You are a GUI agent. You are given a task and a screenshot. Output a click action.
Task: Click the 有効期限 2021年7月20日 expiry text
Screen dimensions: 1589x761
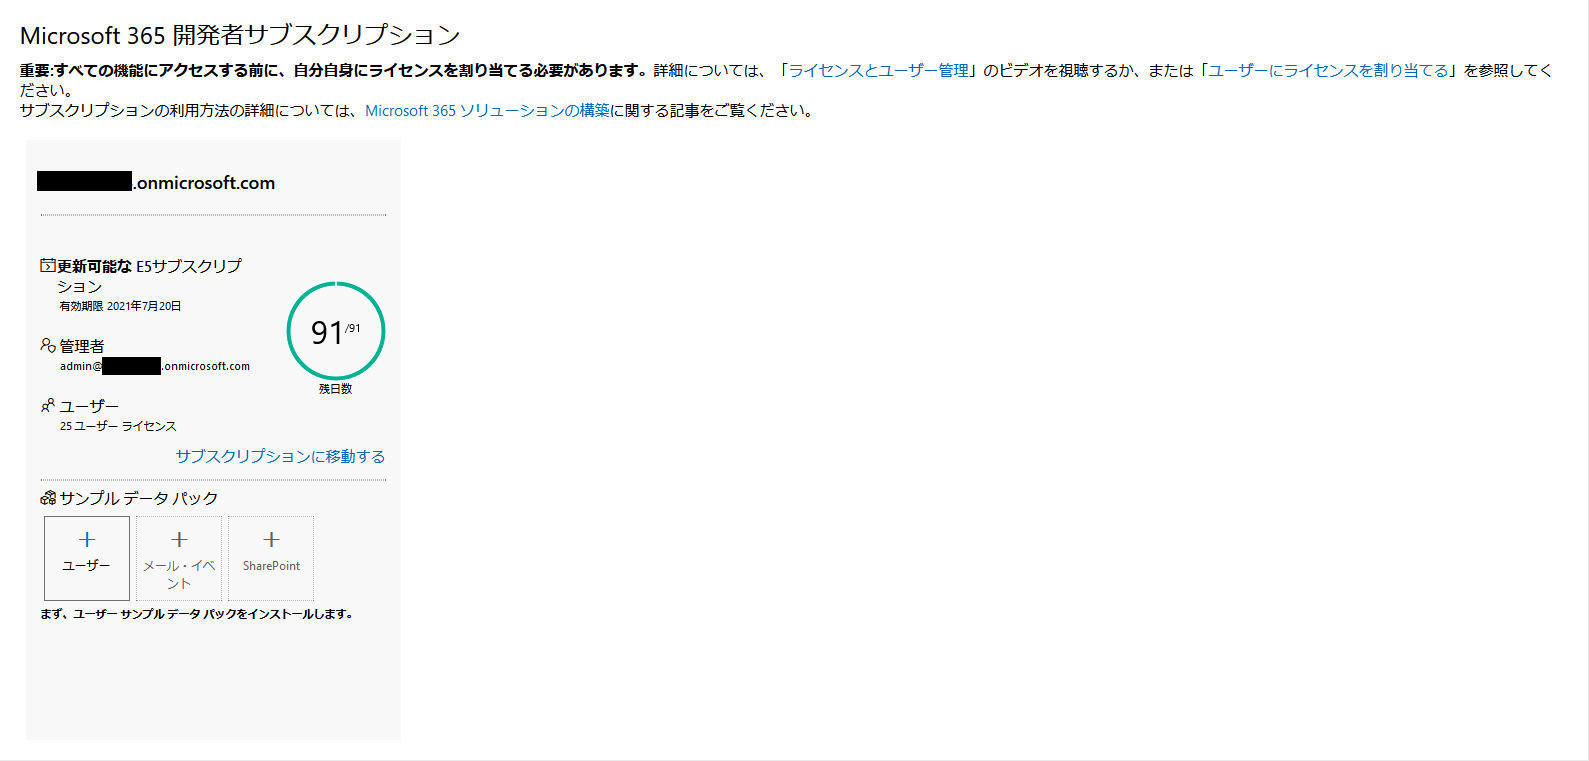(x=120, y=306)
